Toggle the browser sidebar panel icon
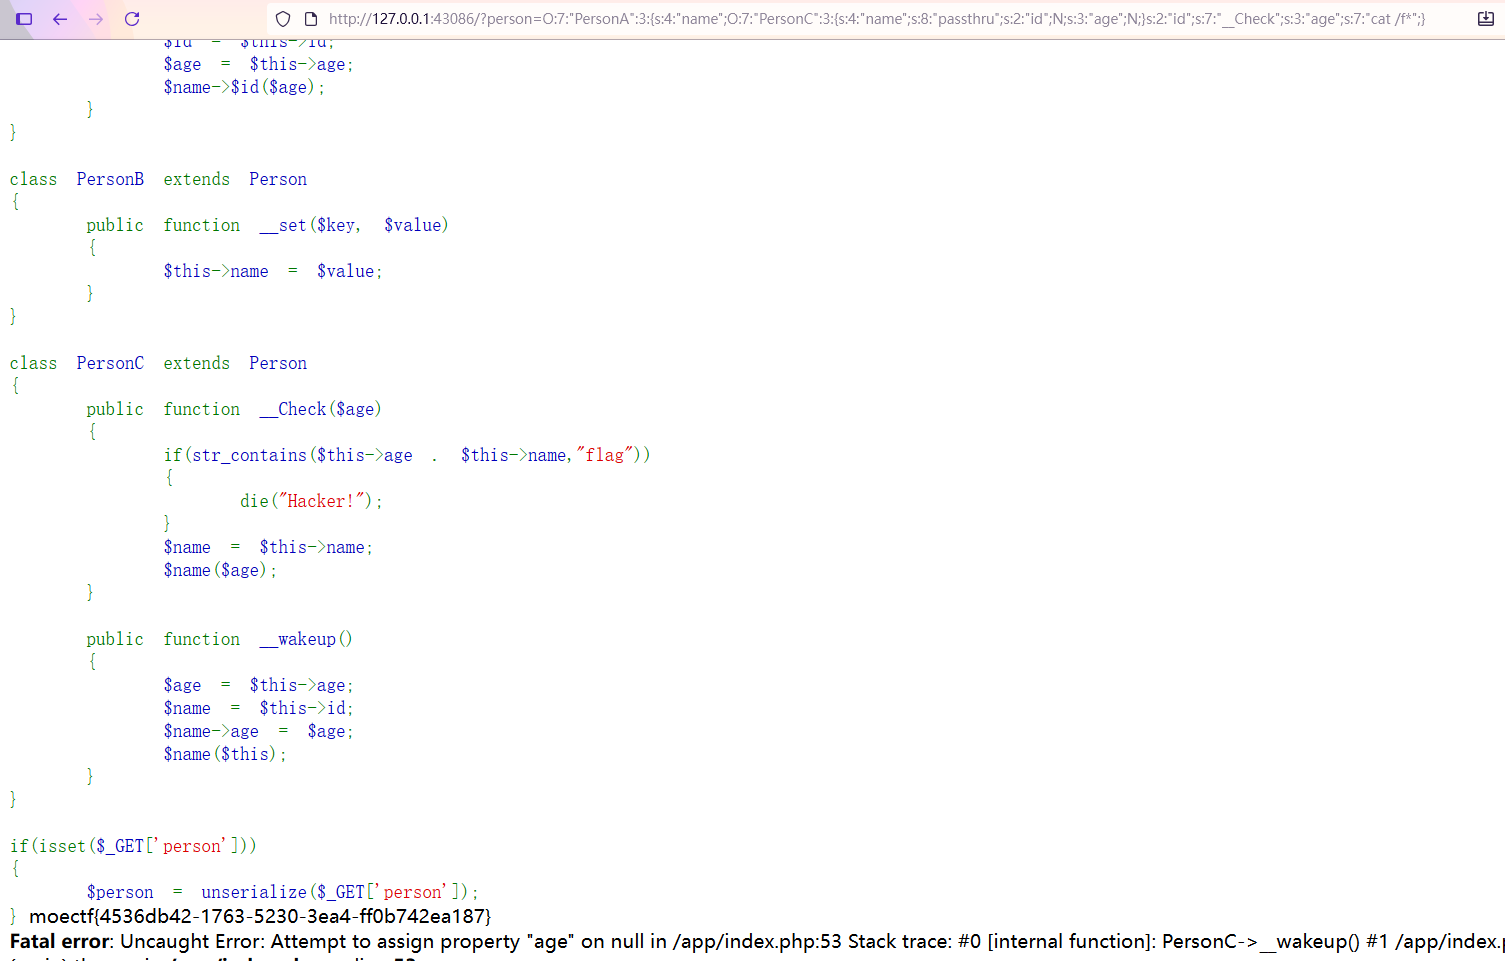This screenshot has width=1505, height=961. [24, 19]
